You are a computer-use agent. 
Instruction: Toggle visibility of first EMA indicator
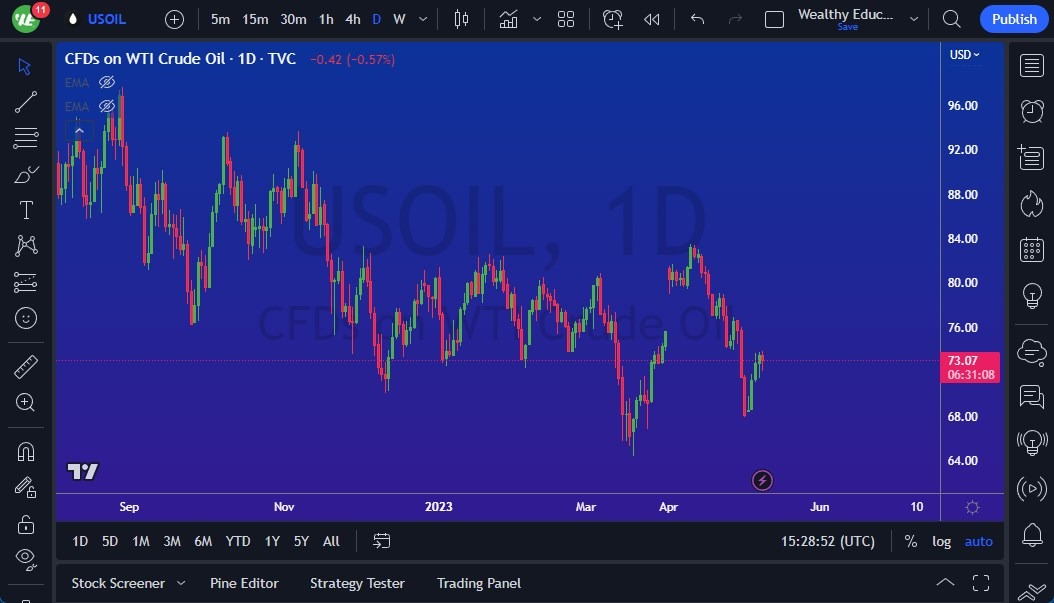pyautogui.click(x=107, y=83)
